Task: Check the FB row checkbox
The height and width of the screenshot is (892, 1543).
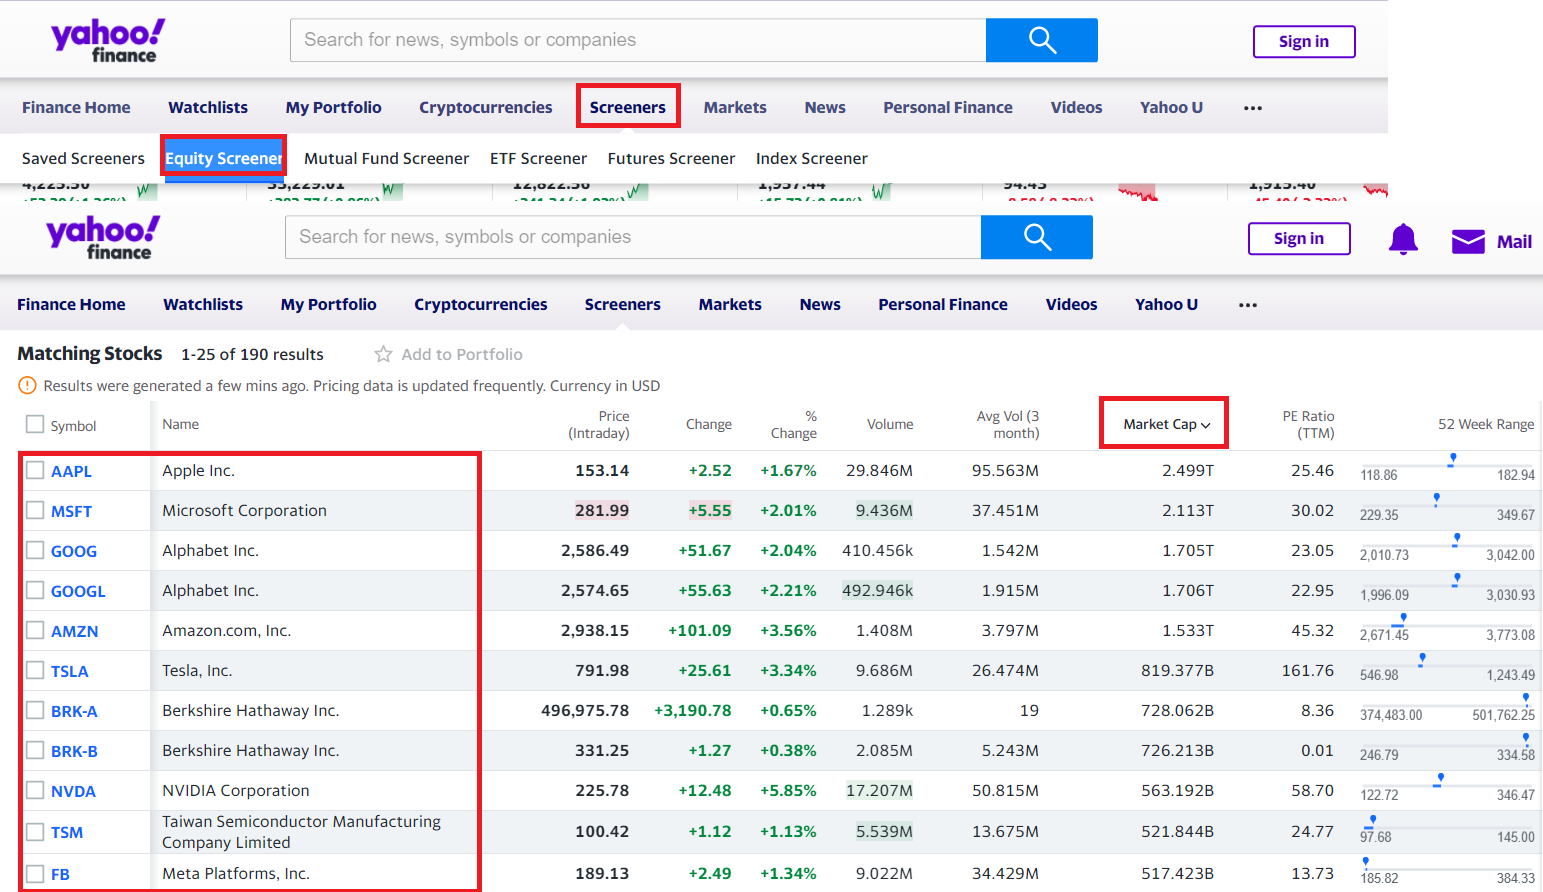Action: point(35,873)
